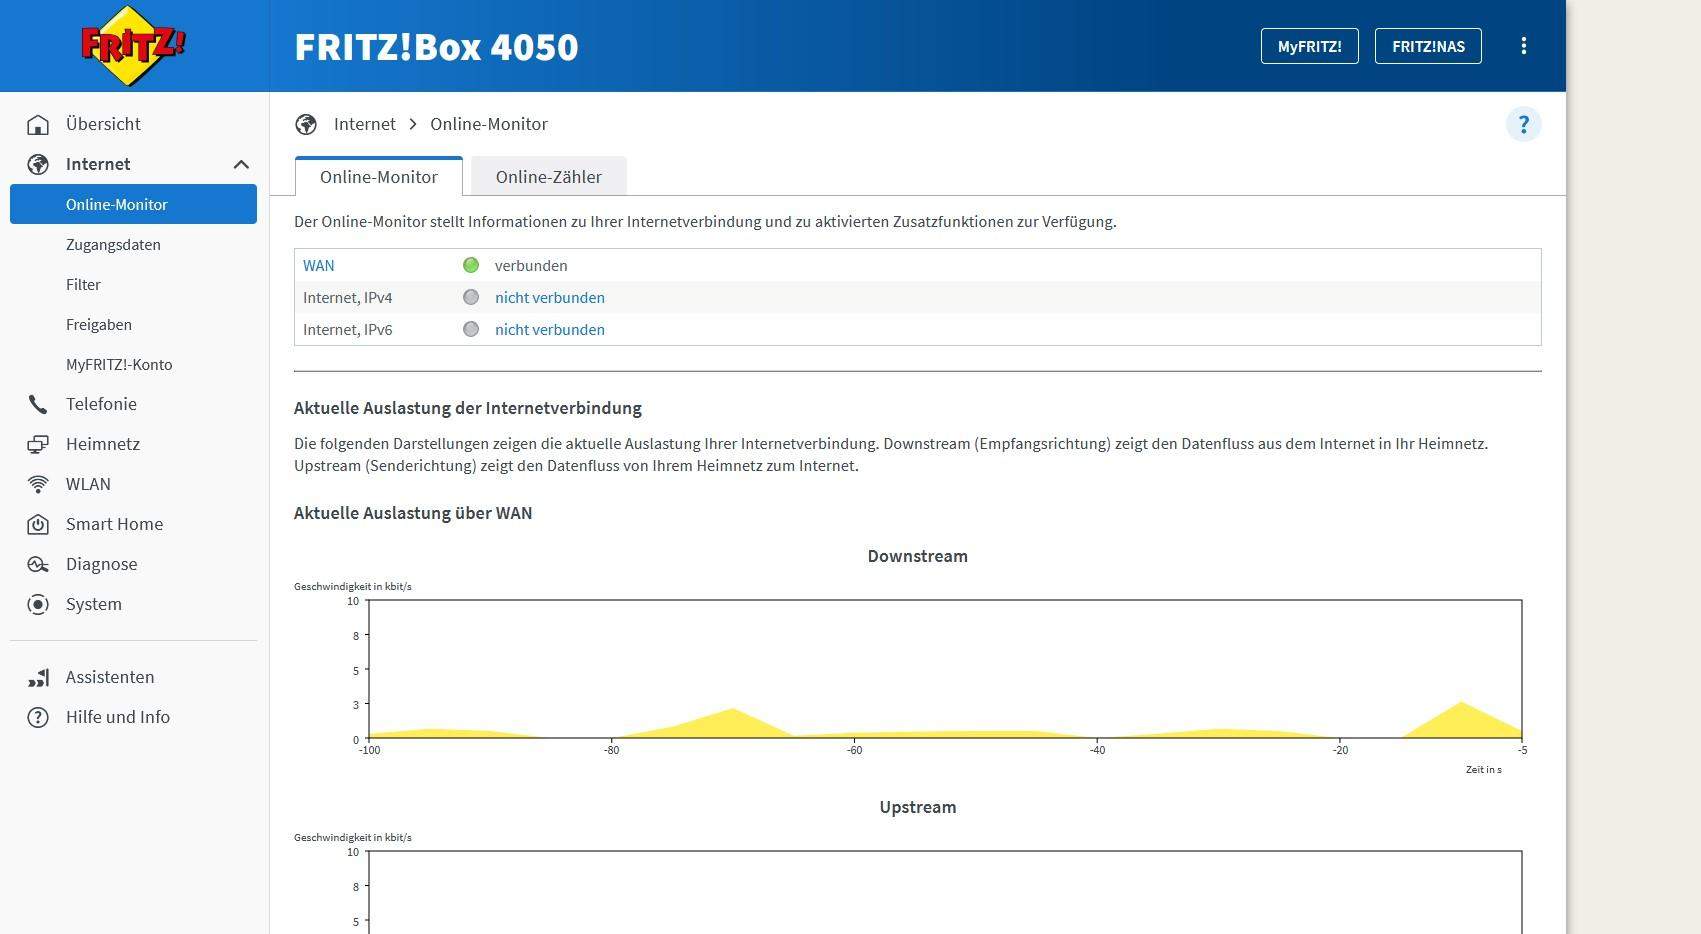Switch to the Online-Zähler tab
Viewport: 1701px width, 934px height.
point(548,177)
